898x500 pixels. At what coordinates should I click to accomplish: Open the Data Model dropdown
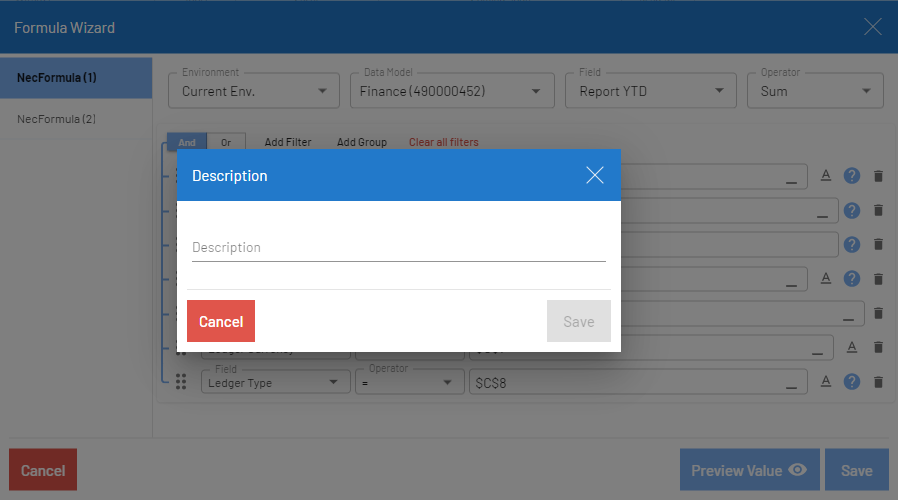(x=451, y=91)
